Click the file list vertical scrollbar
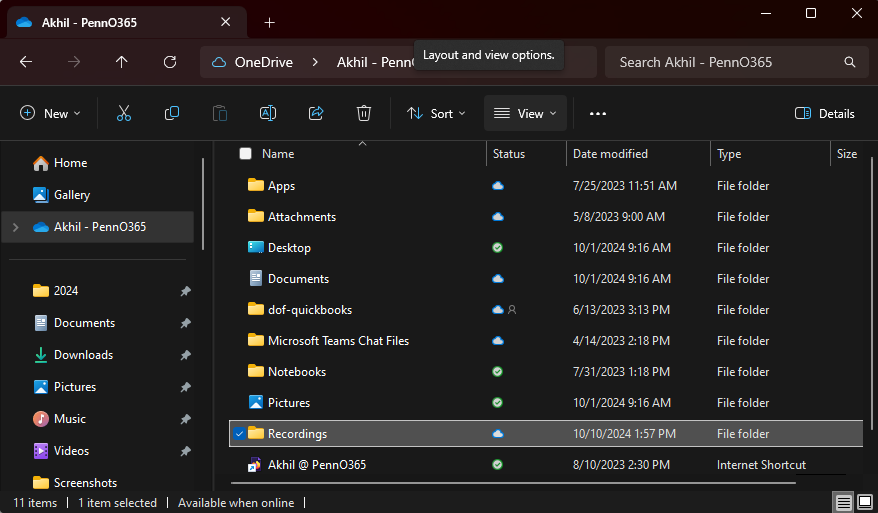The width and height of the screenshot is (878, 513). tap(872, 293)
